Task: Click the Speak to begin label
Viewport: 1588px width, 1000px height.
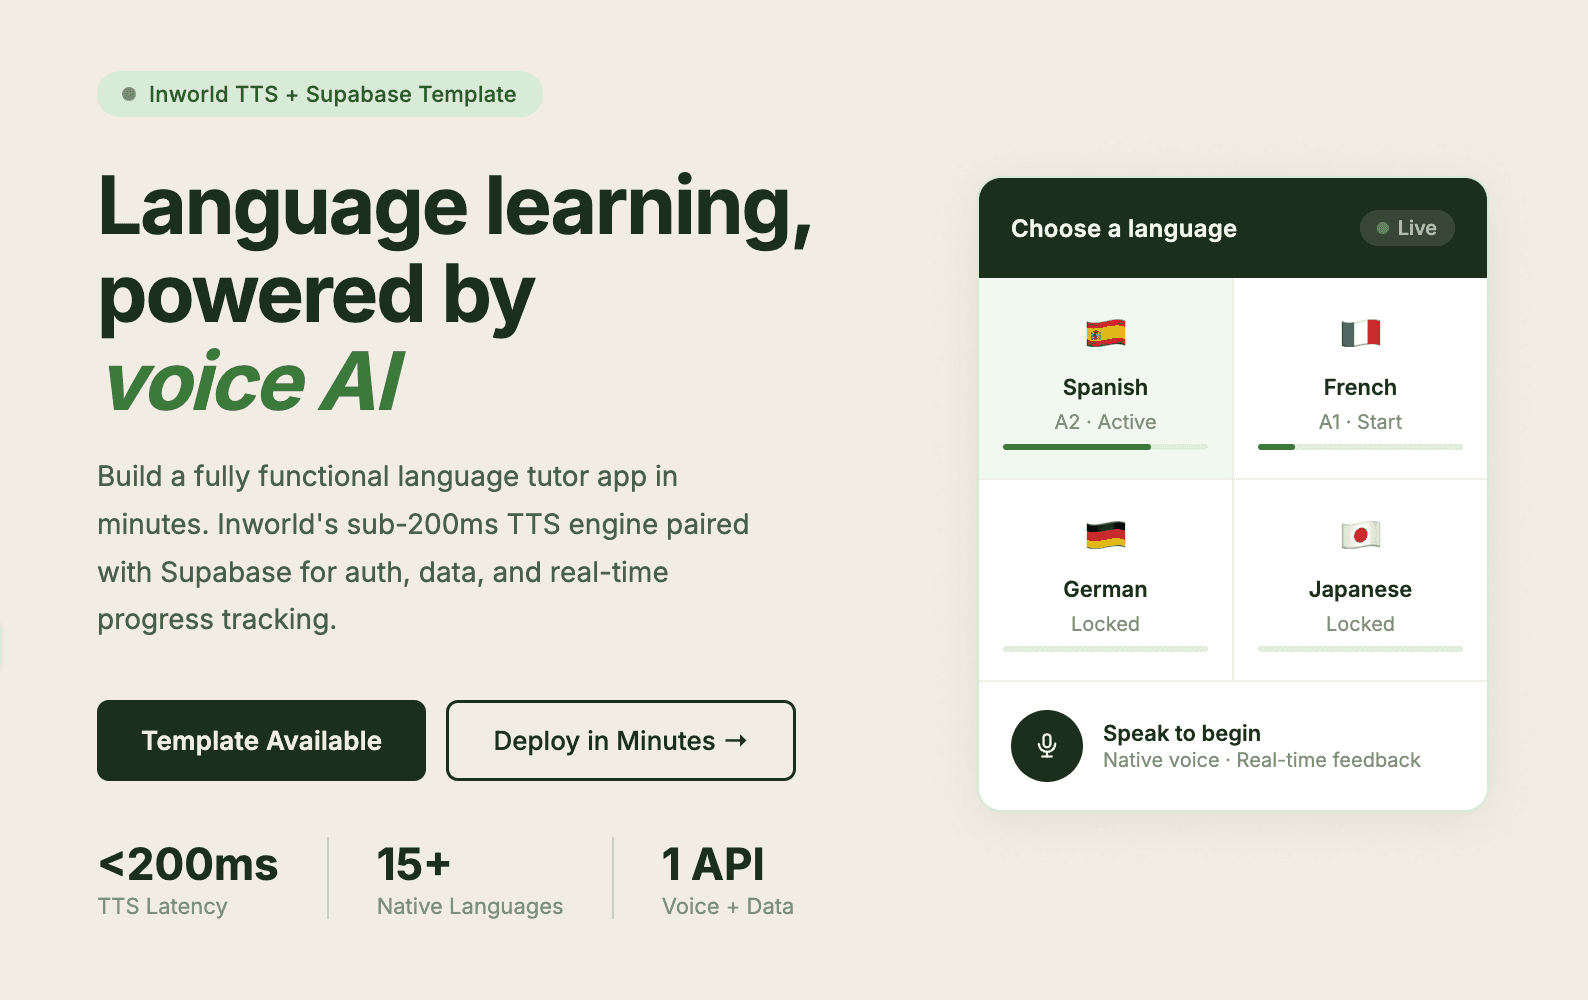Action: pyautogui.click(x=1181, y=733)
